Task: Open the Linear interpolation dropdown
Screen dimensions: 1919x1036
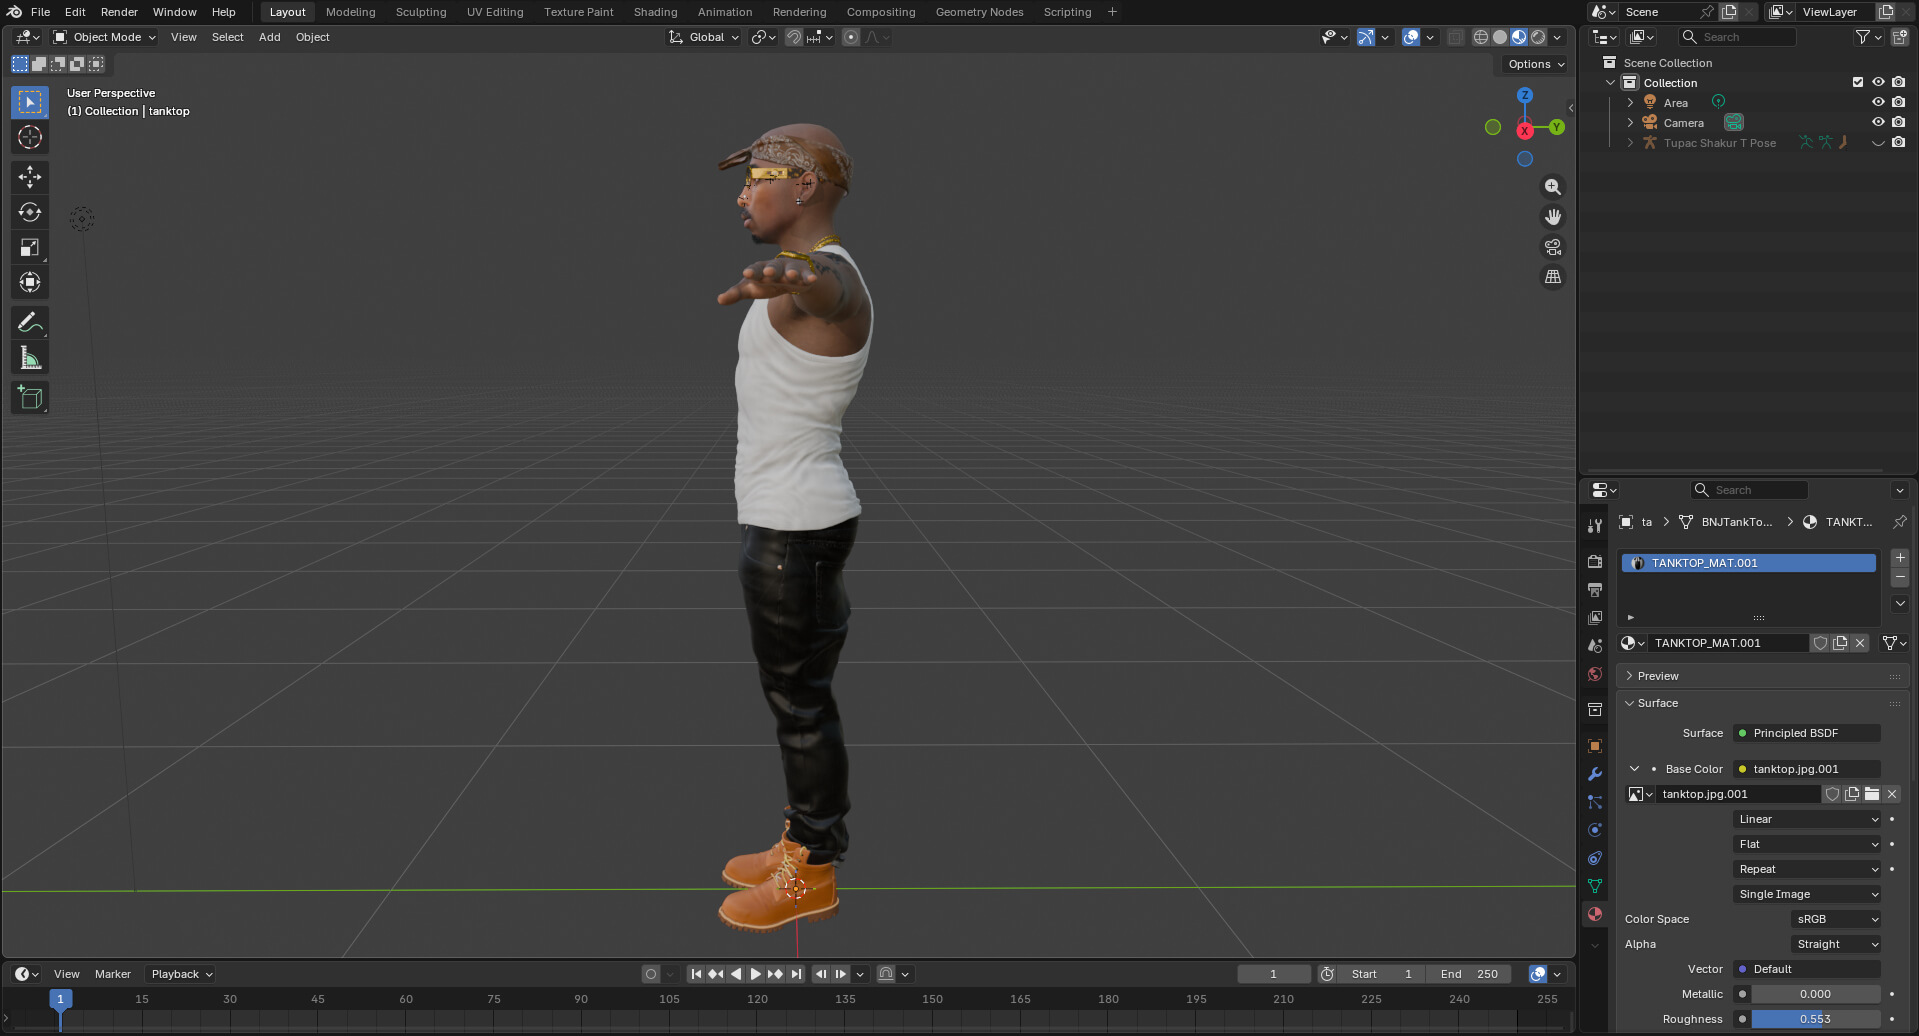Action: pyautogui.click(x=1807, y=819)
